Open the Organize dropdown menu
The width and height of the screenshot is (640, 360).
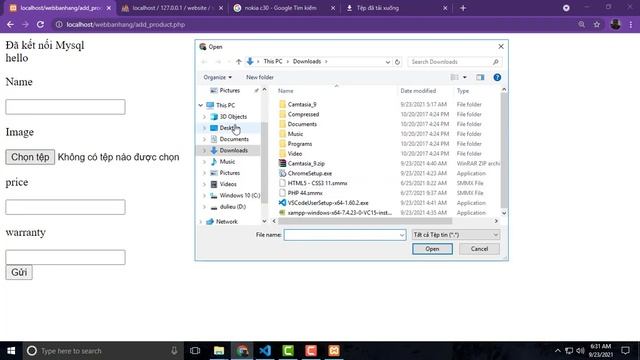click(x=218, y=77)
